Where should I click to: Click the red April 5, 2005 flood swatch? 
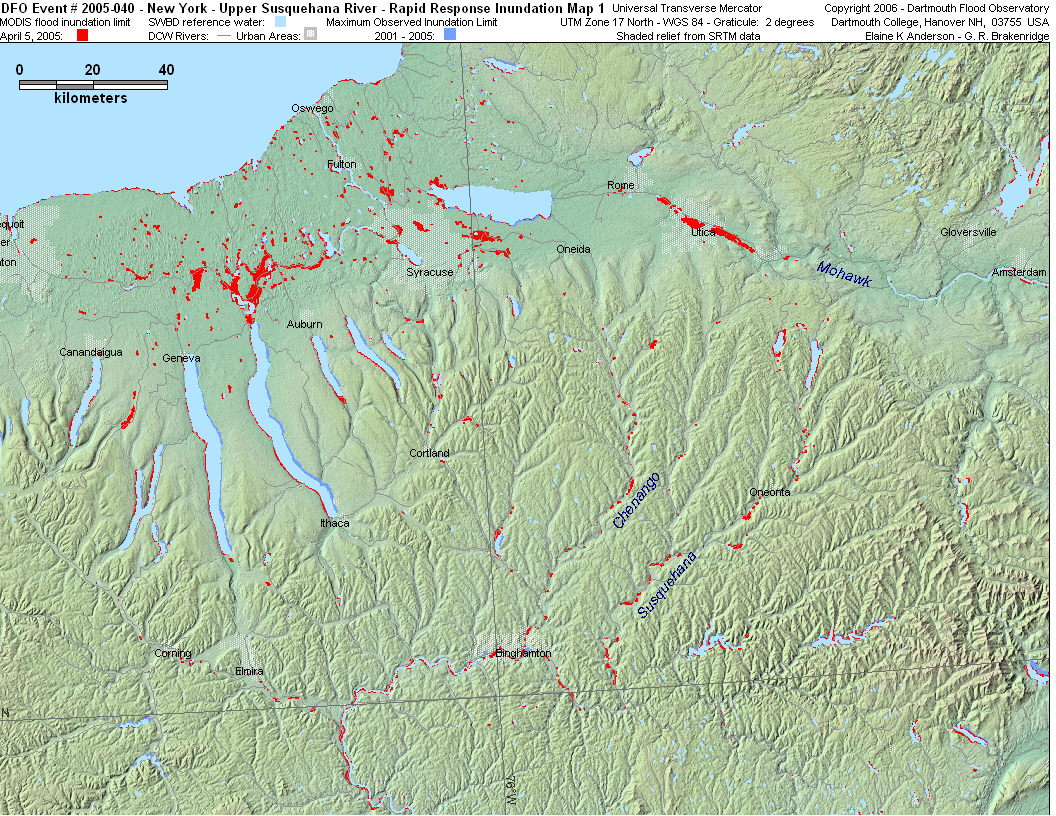pos(83,35)
